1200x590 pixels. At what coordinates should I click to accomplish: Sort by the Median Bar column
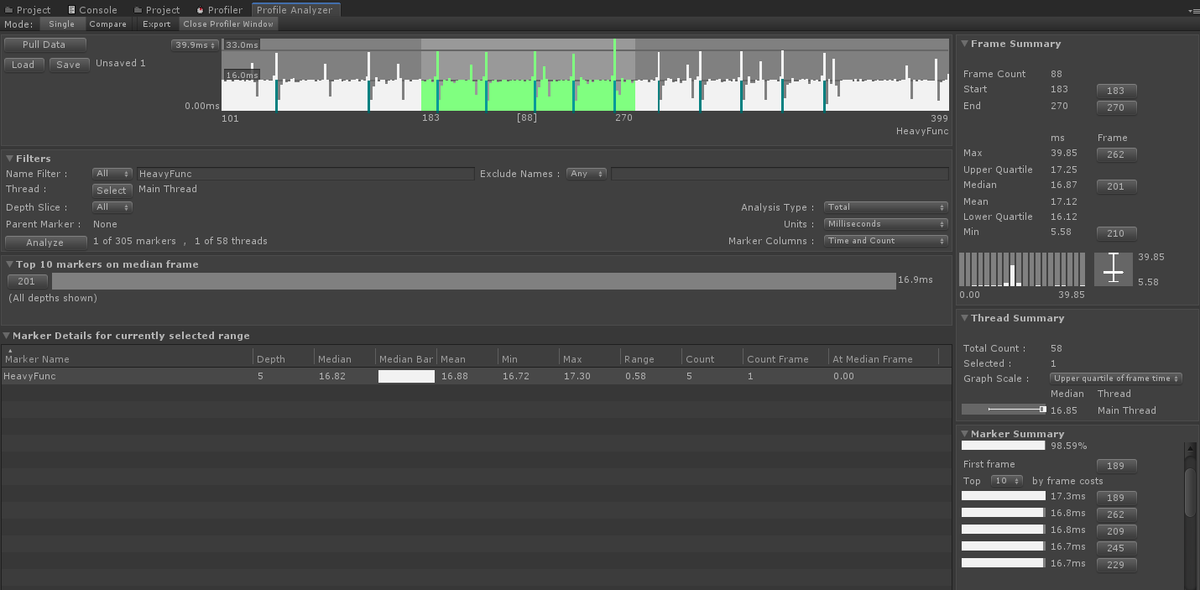[x=405, y=358]
